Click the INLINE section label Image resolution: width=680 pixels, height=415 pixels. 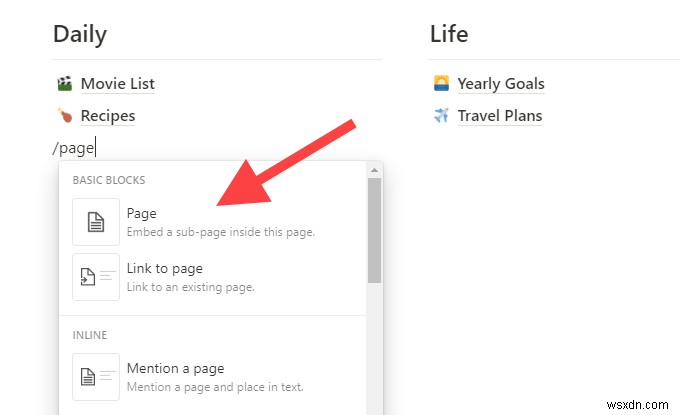coord(90,335)
